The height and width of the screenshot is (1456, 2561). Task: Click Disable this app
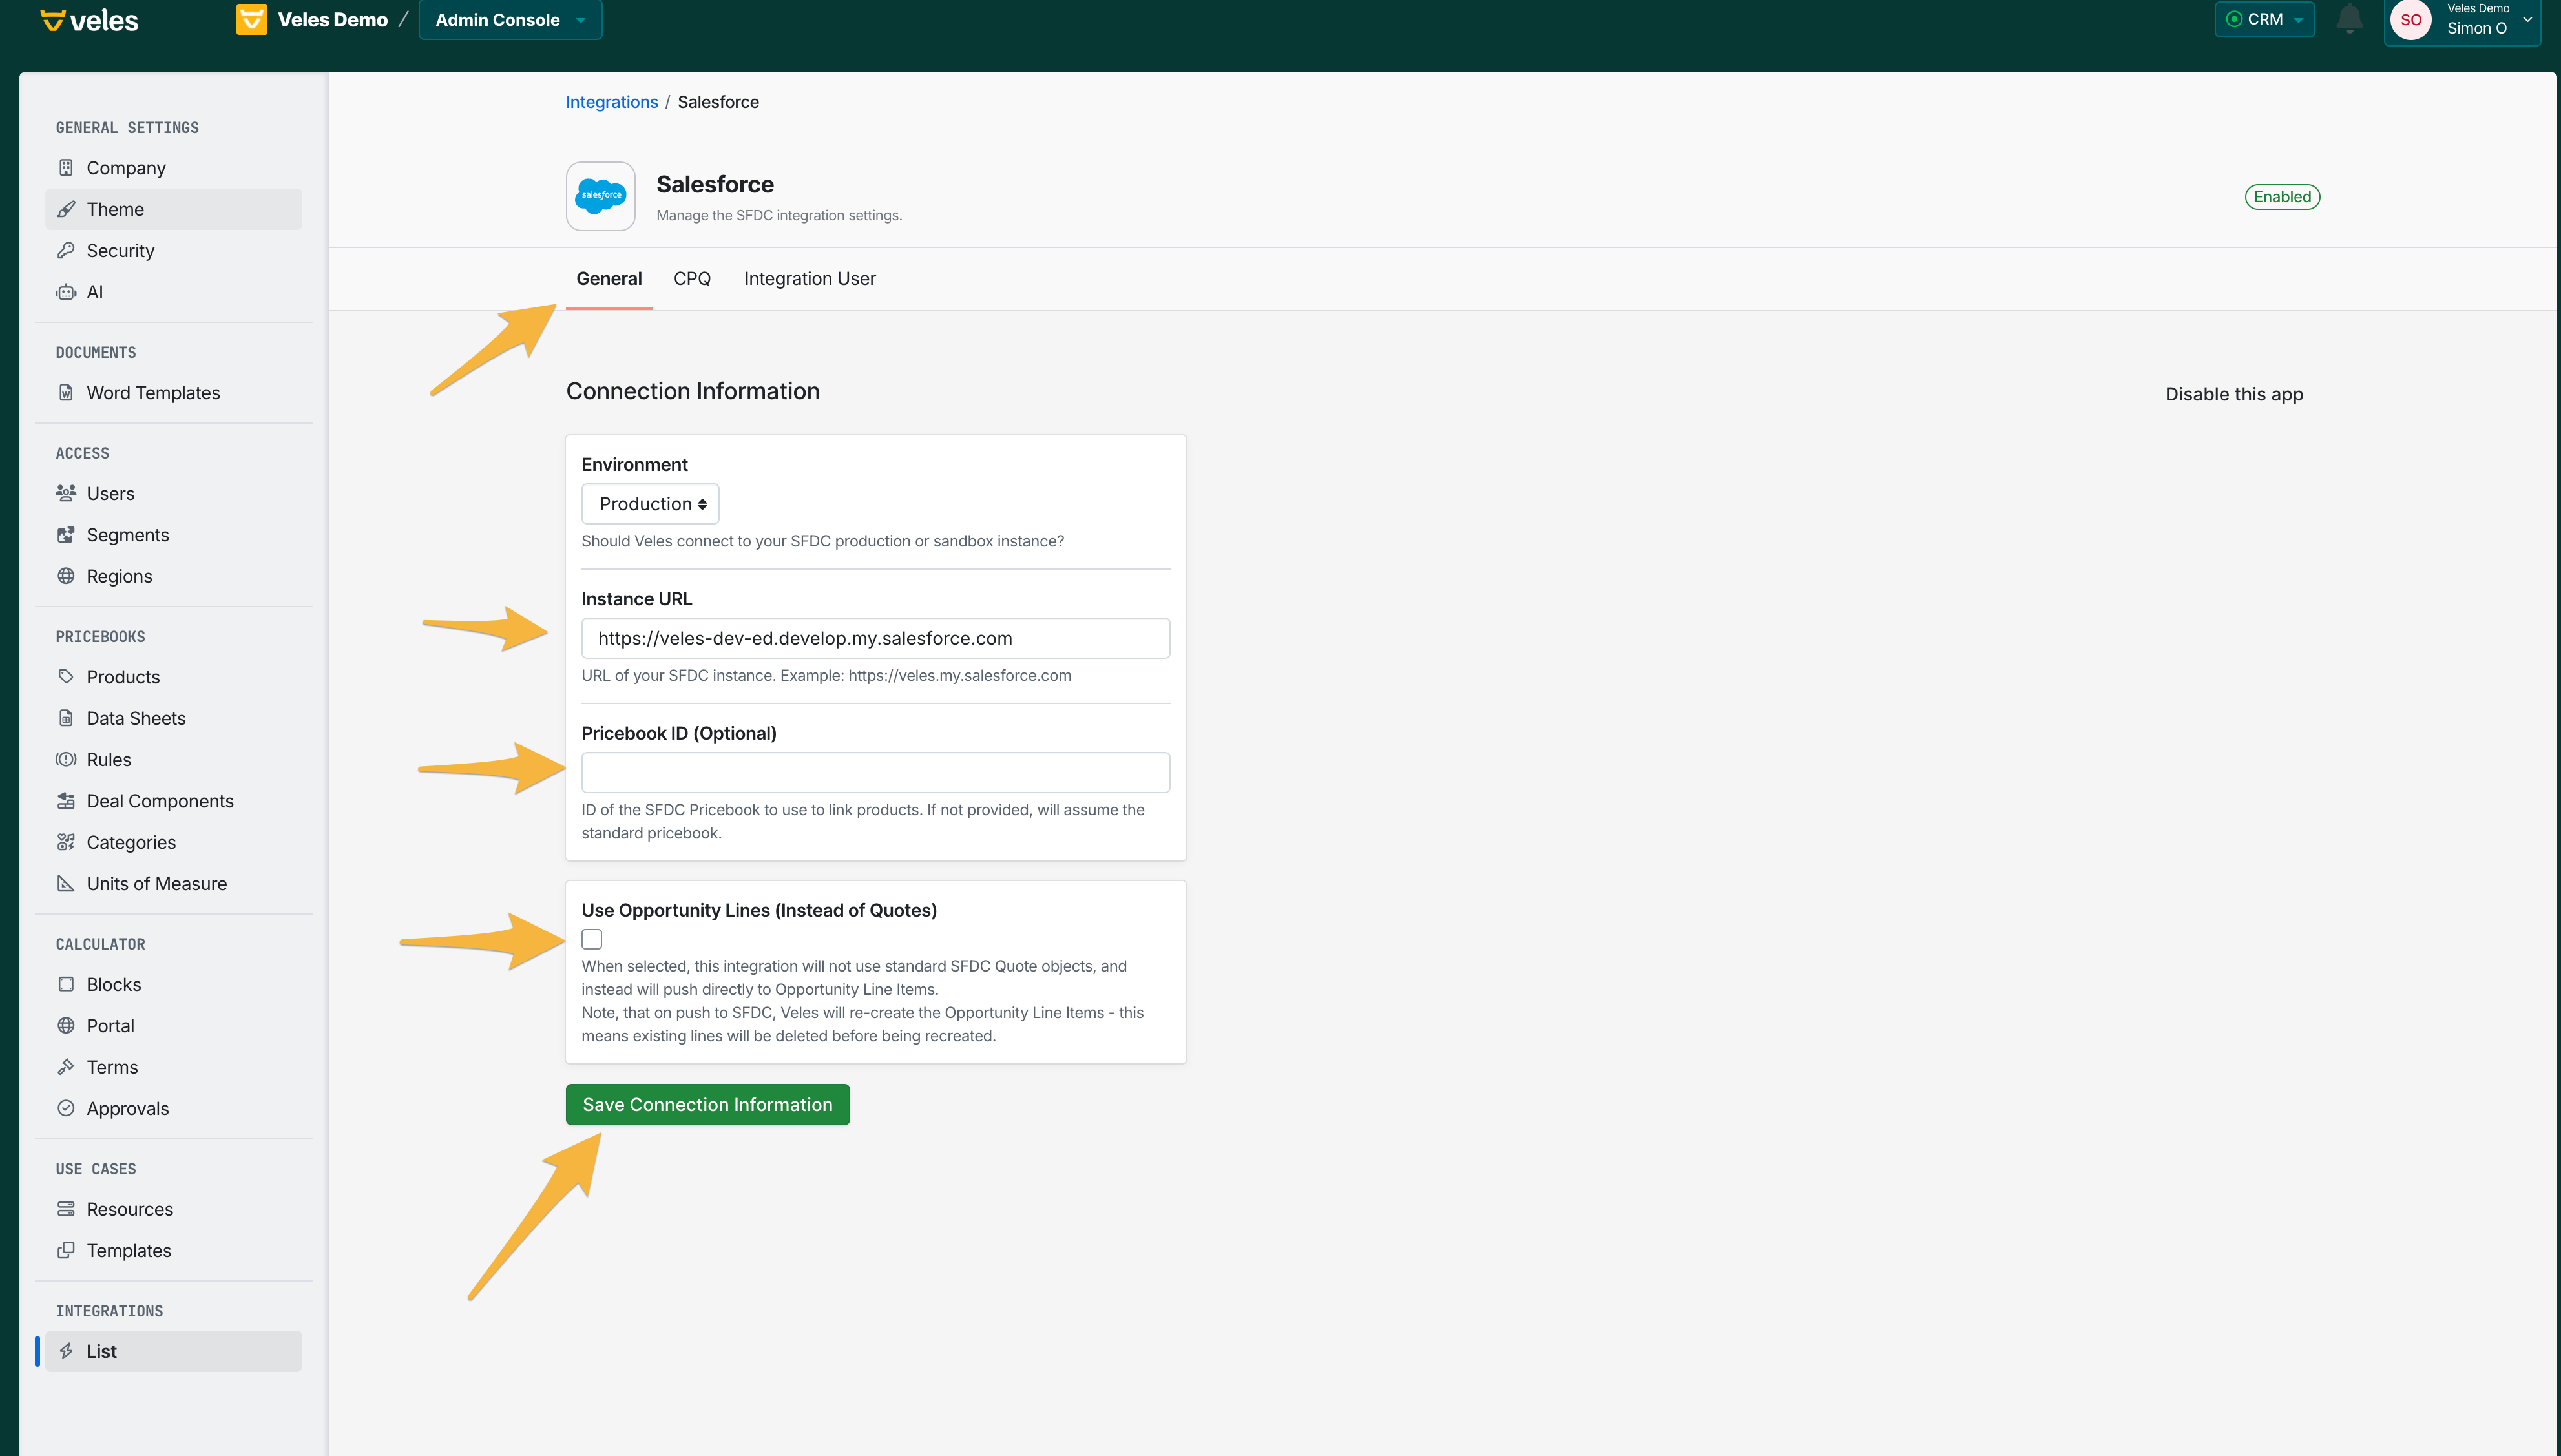click(2234, 394)
